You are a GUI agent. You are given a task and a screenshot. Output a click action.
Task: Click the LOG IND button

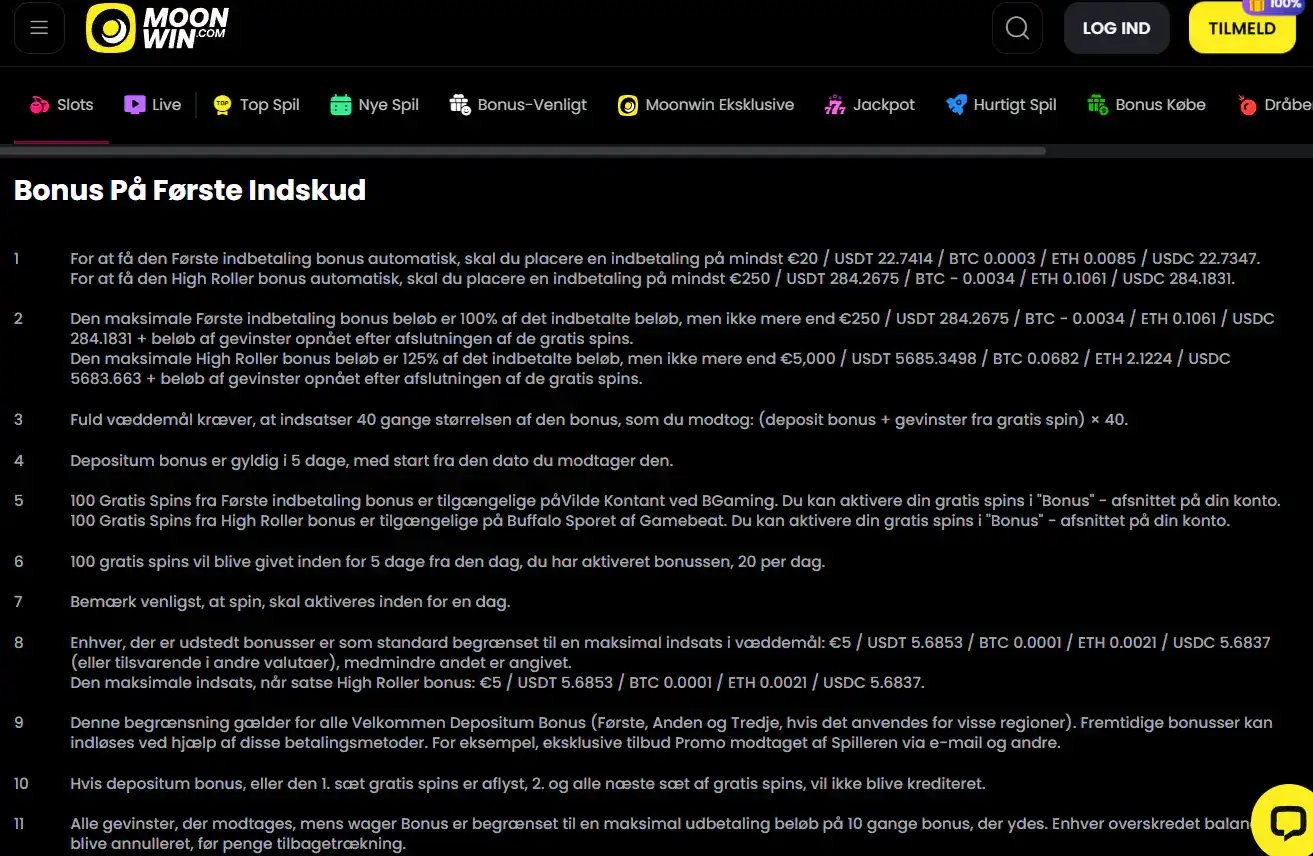(1116, 28)
